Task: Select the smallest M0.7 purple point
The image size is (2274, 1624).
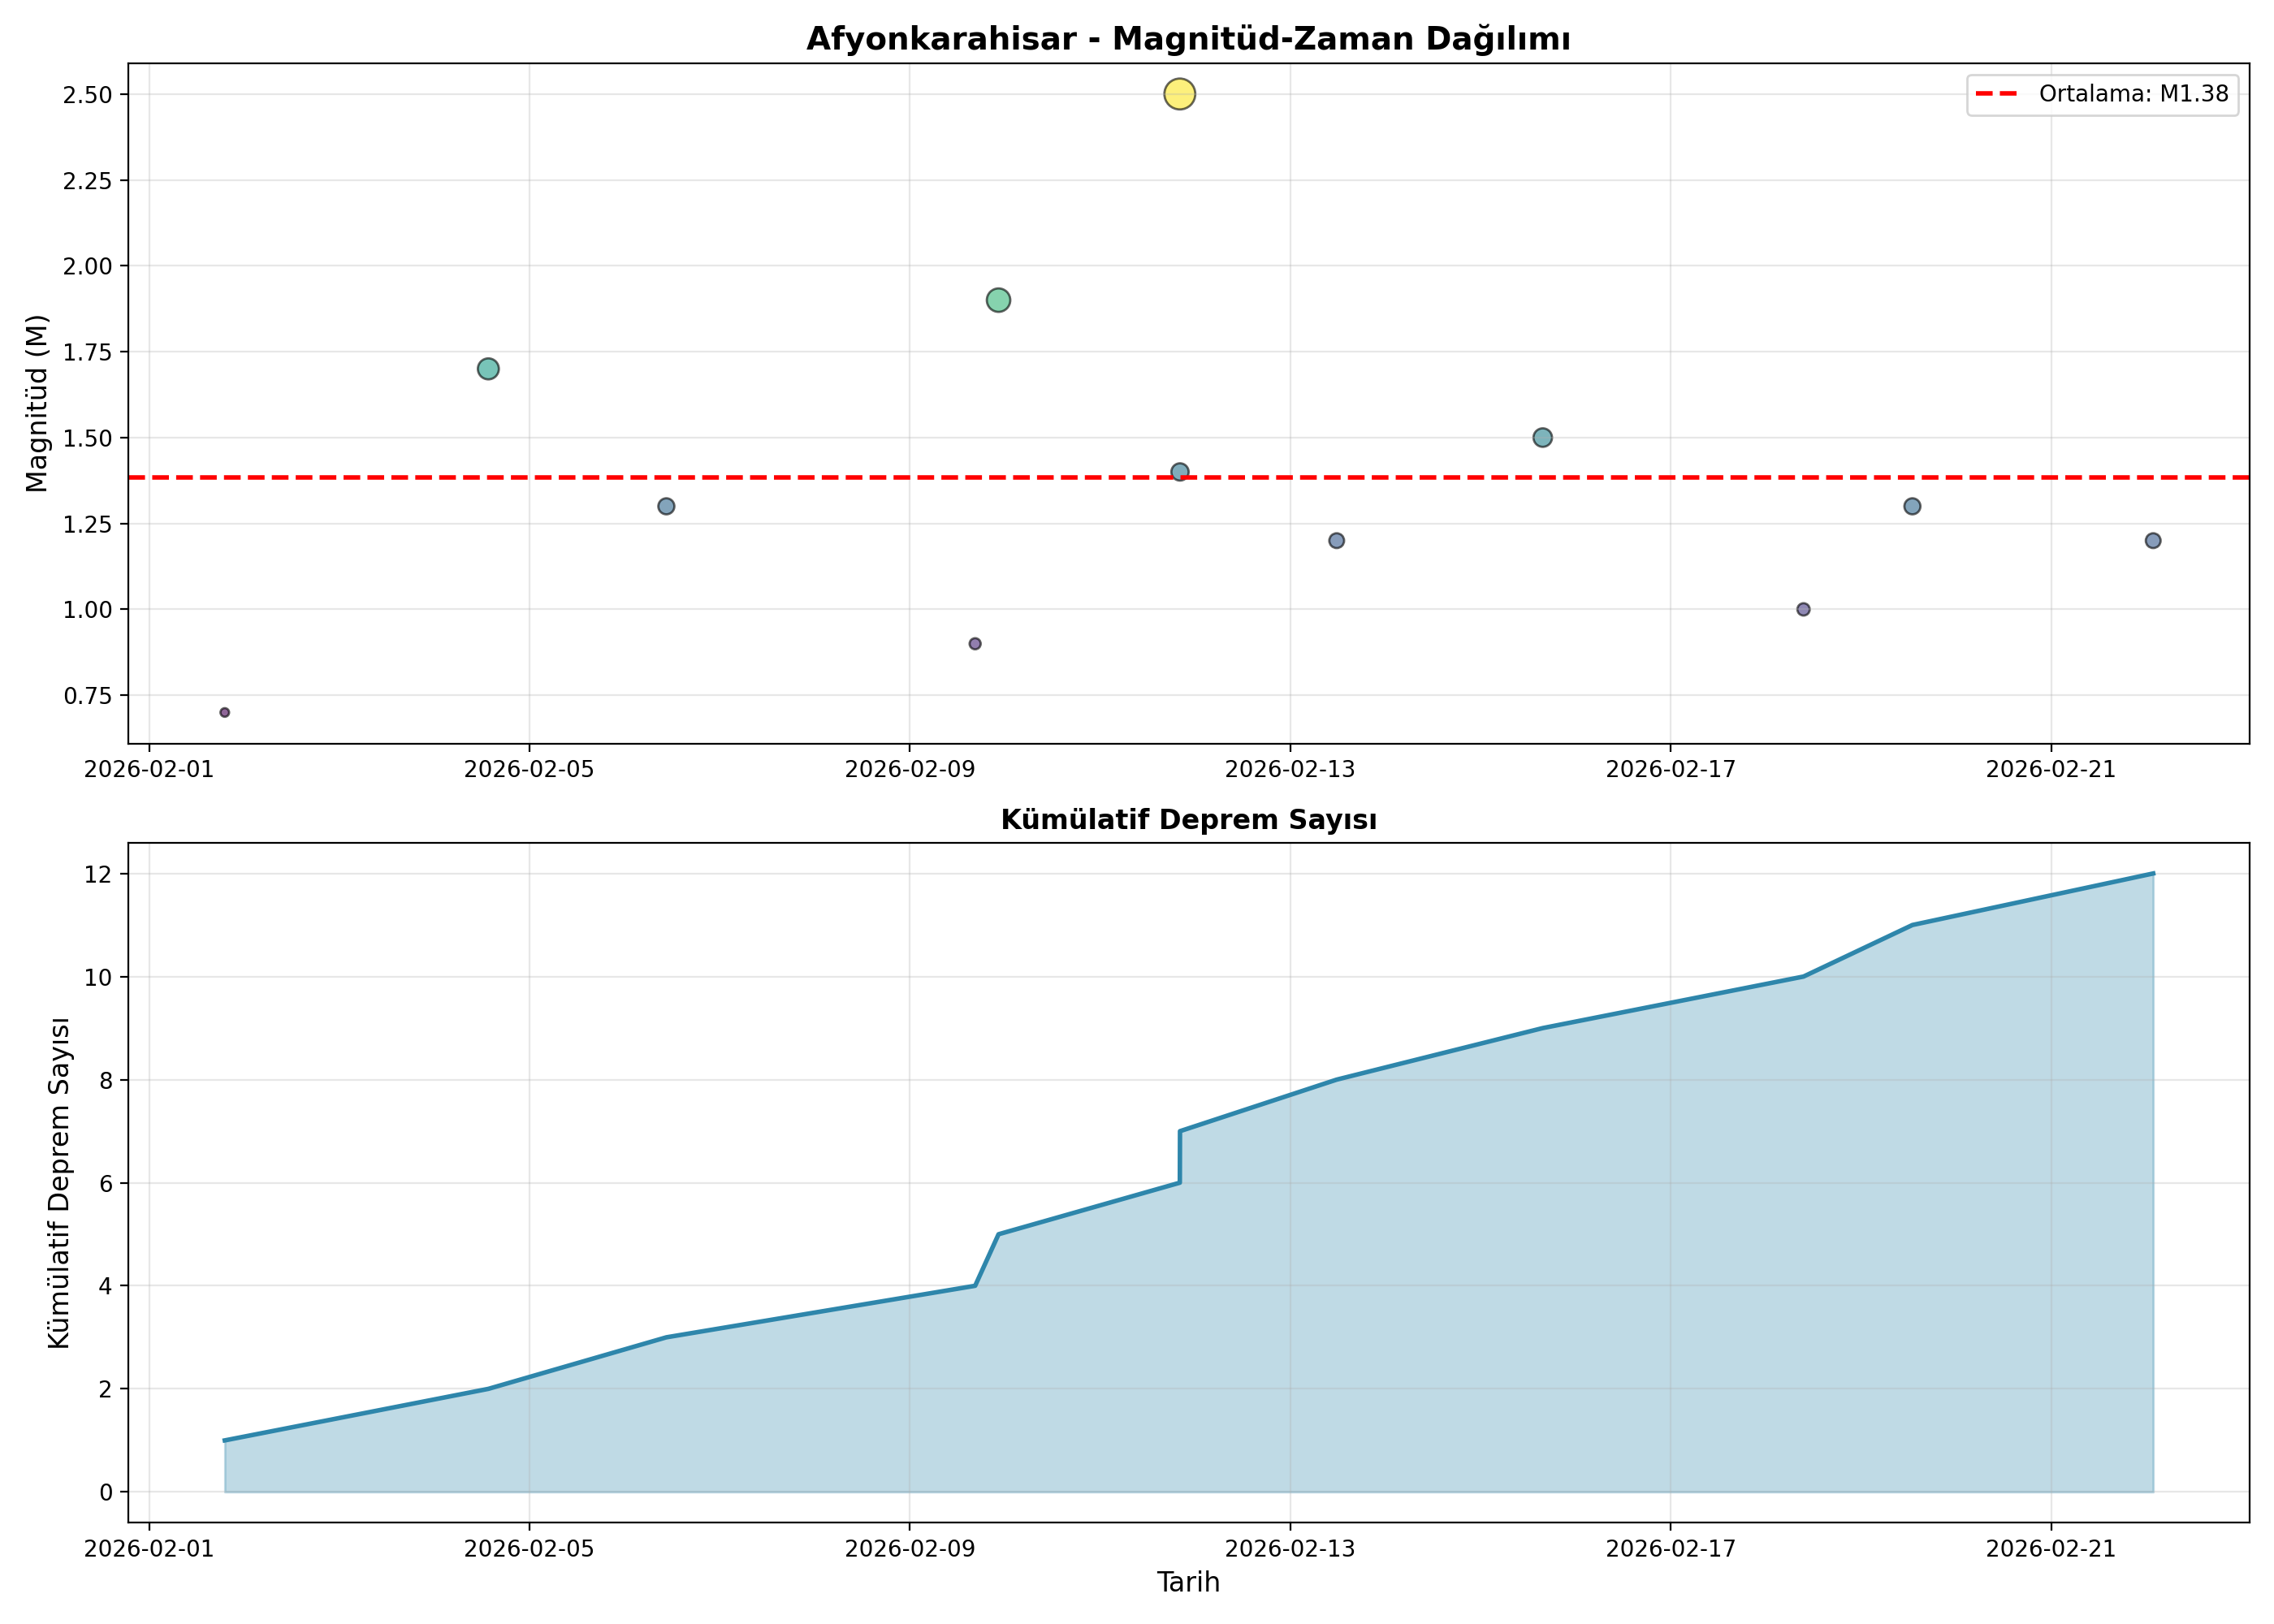Action: [x=225, y=712]
